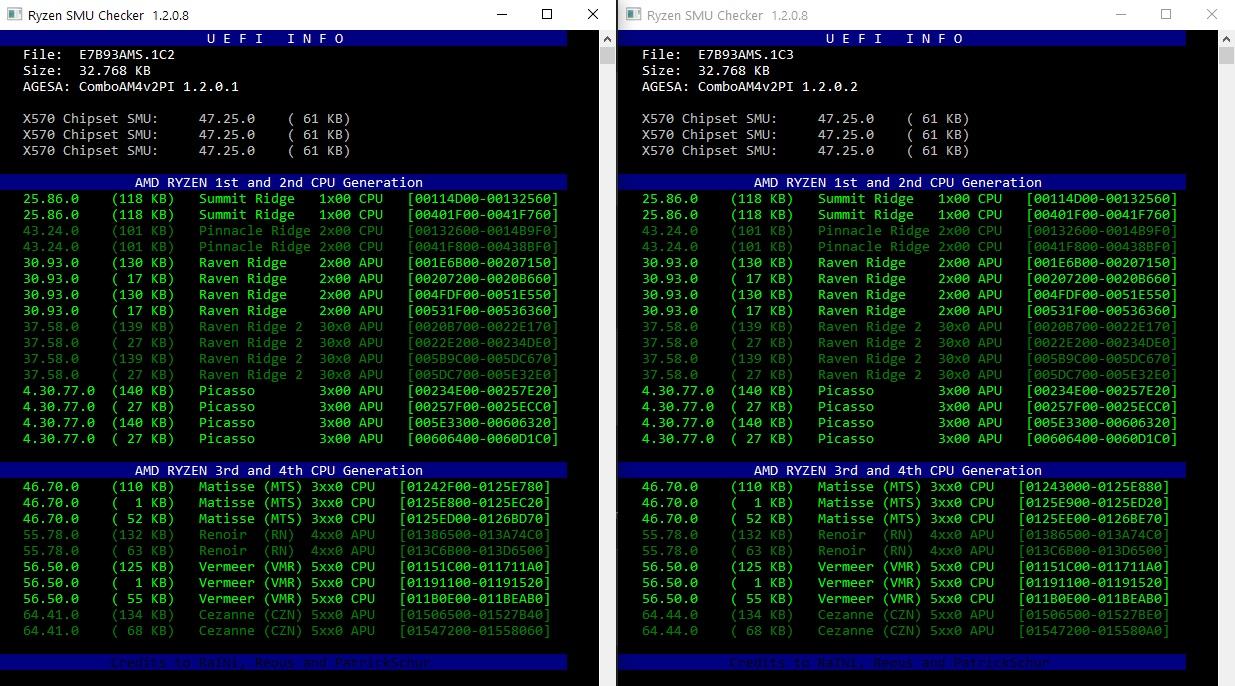Click the UEFI INFO header in left window

[283, 38]
